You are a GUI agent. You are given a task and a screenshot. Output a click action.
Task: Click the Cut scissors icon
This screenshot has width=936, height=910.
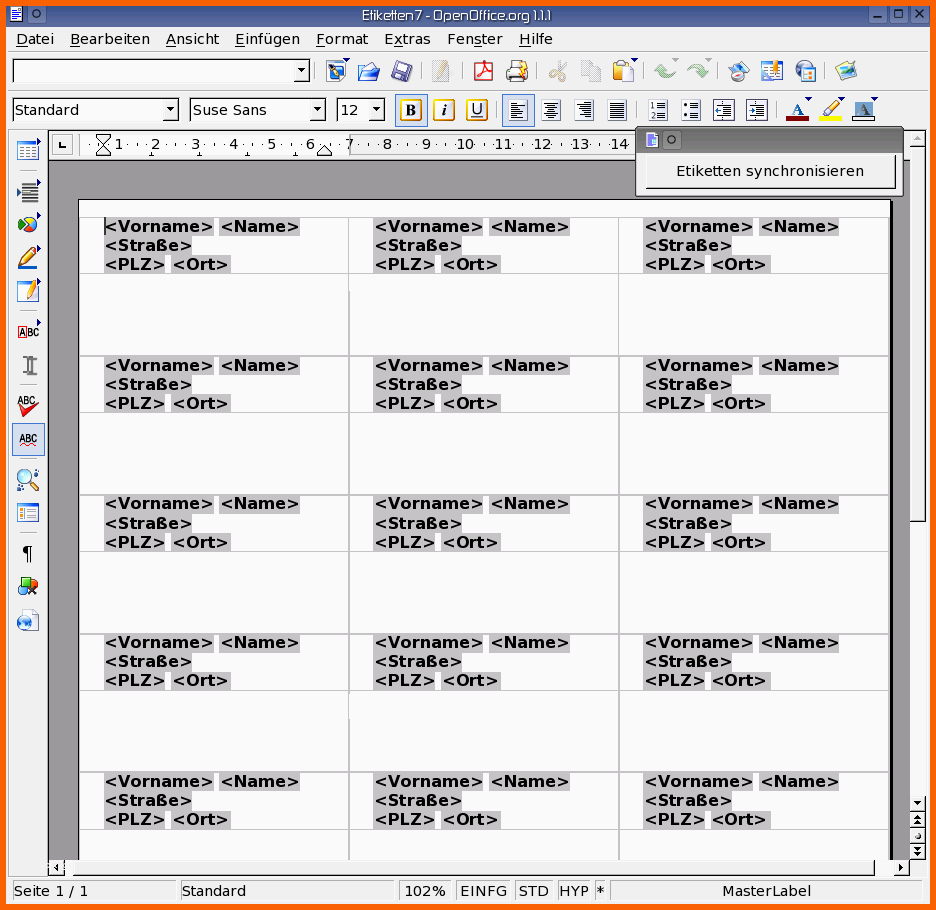(558, 71)
